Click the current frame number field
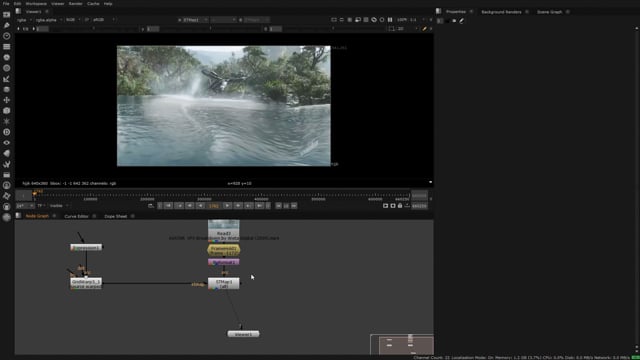 pyautogui.click(x=214, y=206)
